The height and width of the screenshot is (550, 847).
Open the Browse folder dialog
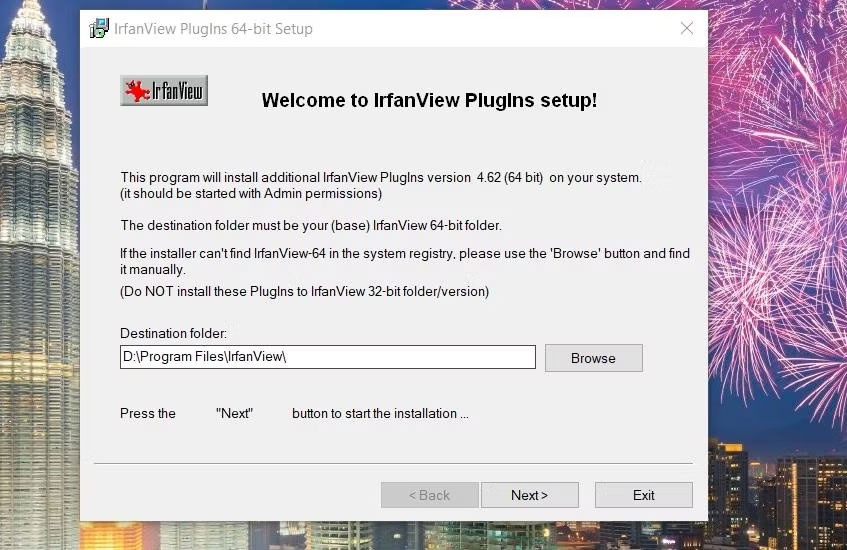[593, 358]
